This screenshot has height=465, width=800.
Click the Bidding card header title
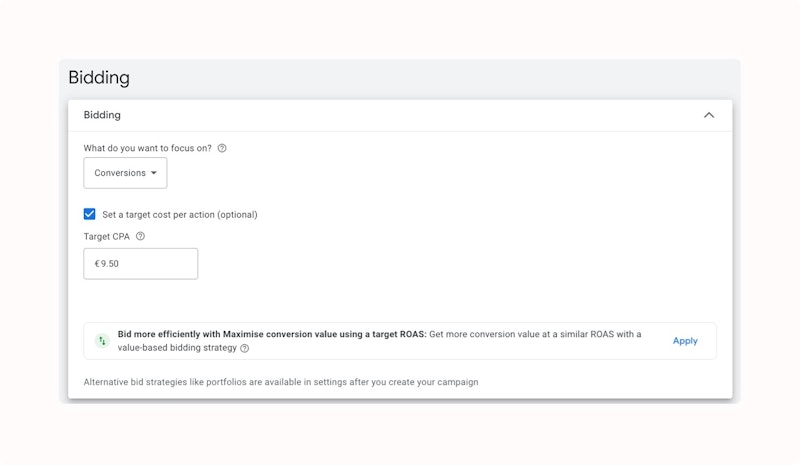coord(102,115)
